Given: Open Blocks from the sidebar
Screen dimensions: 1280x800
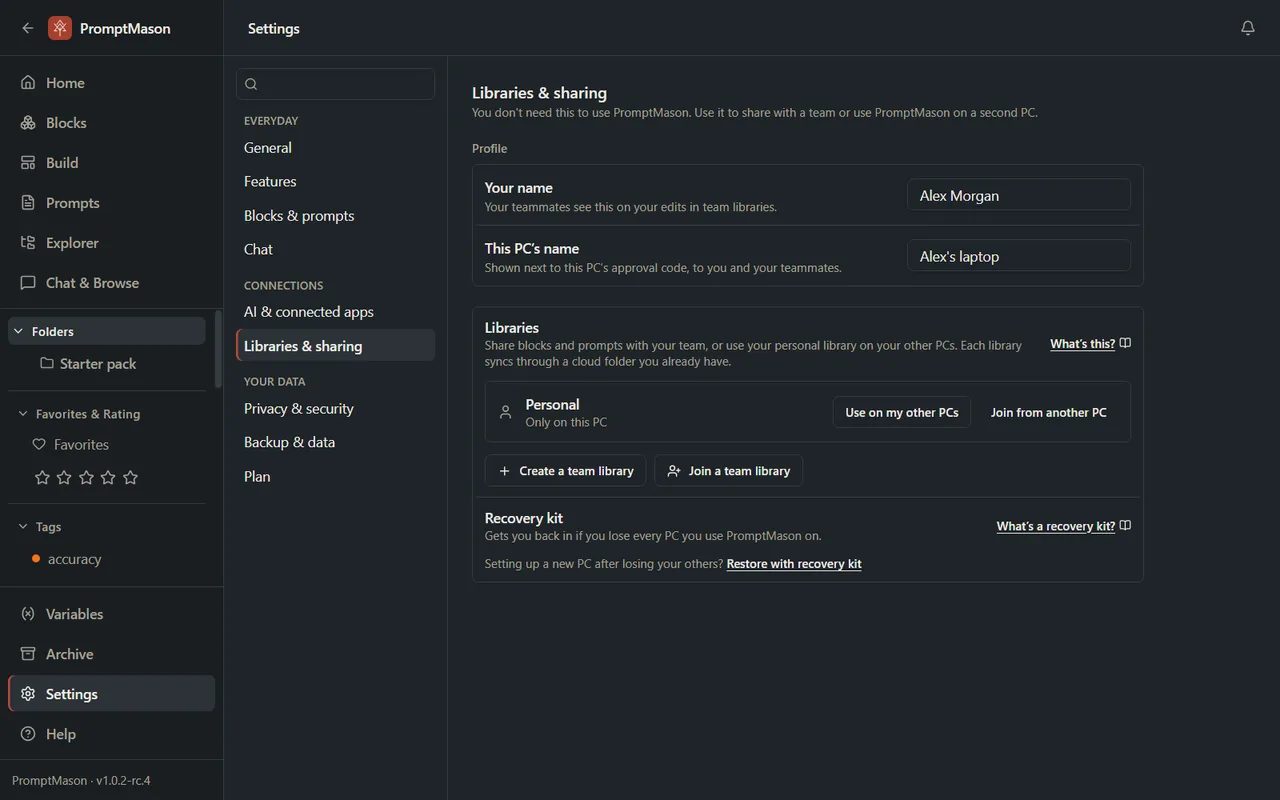Looking at the screenshot, I should (x=111, y=123).
